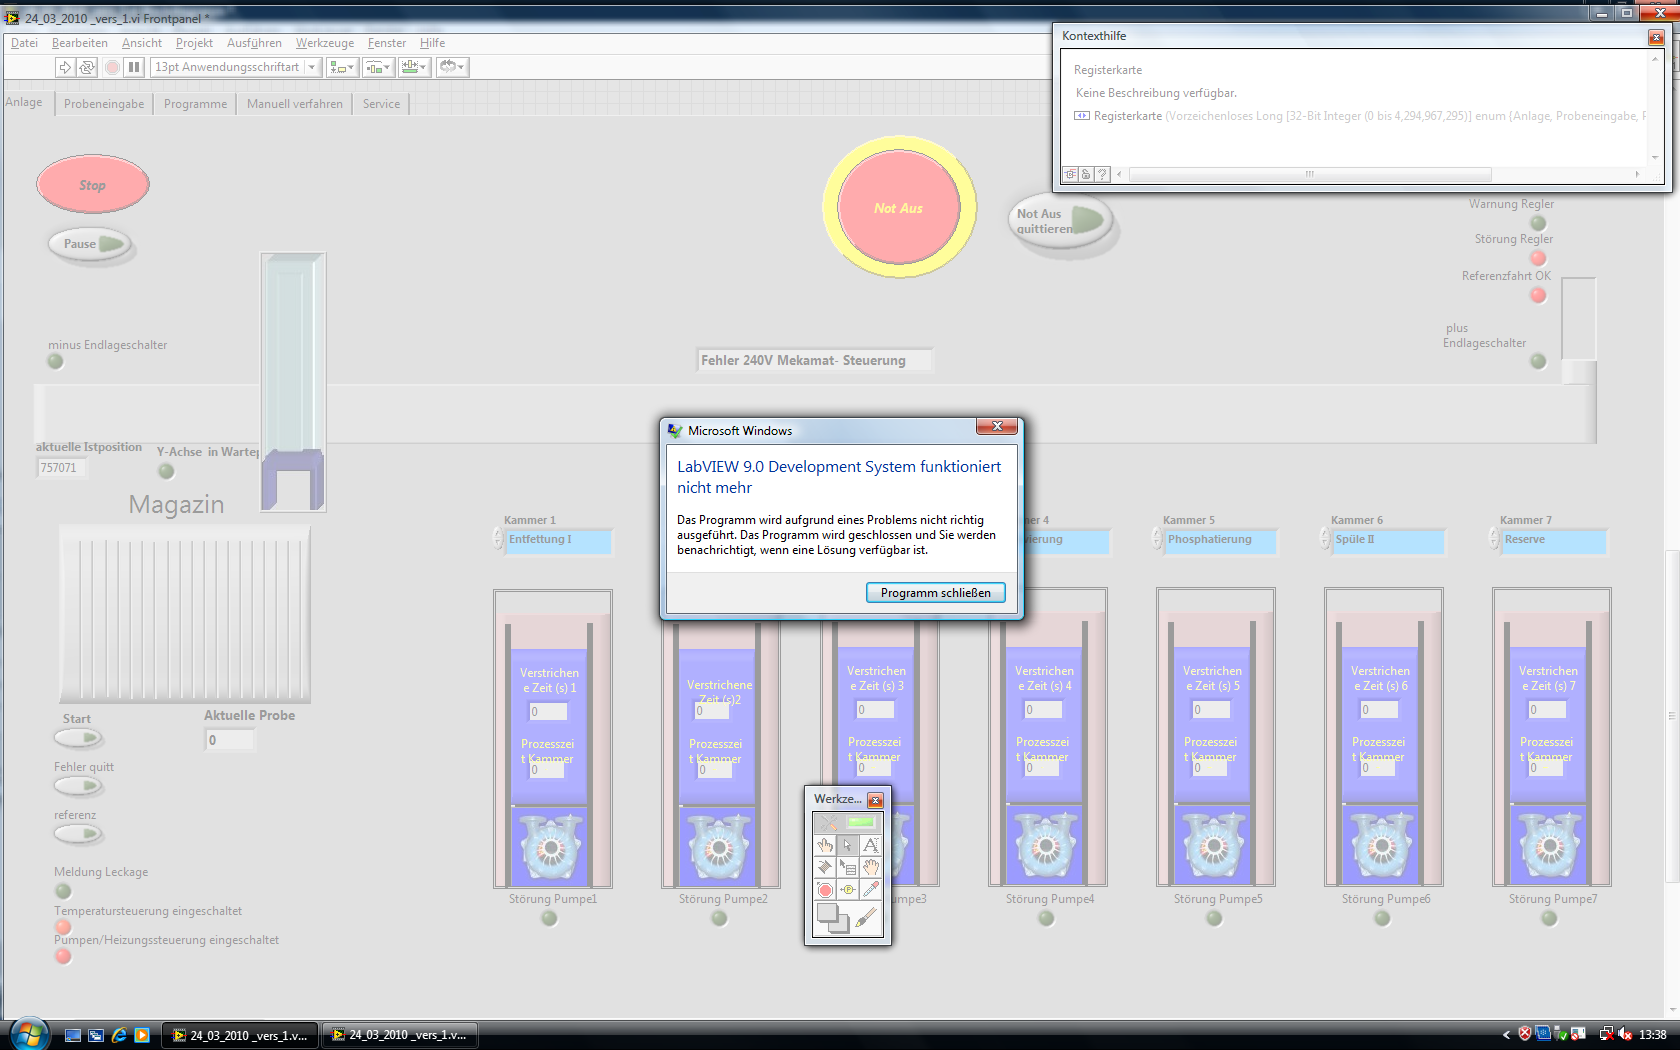
Task: Select the Probe tool
Action: [848, 889]
